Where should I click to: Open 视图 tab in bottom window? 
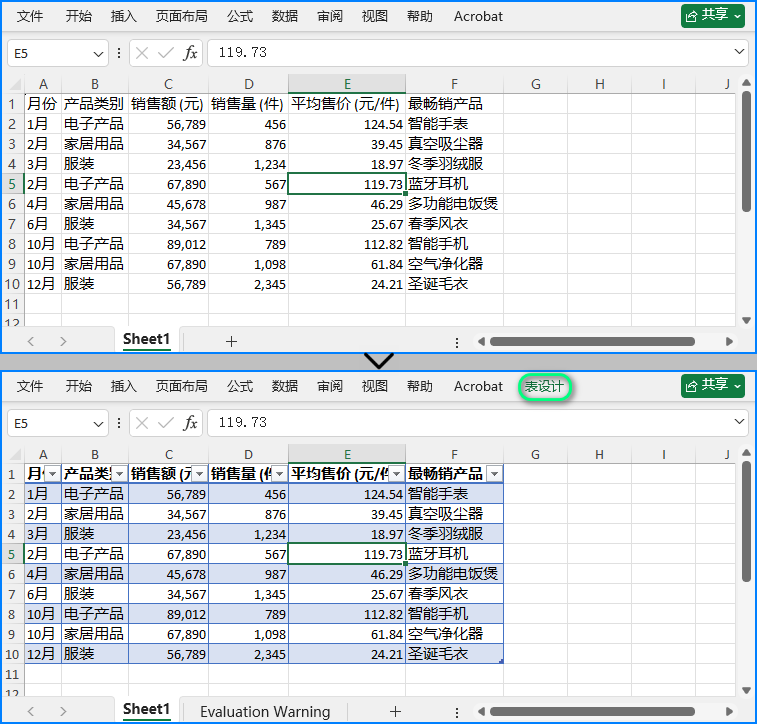[375, 386]
